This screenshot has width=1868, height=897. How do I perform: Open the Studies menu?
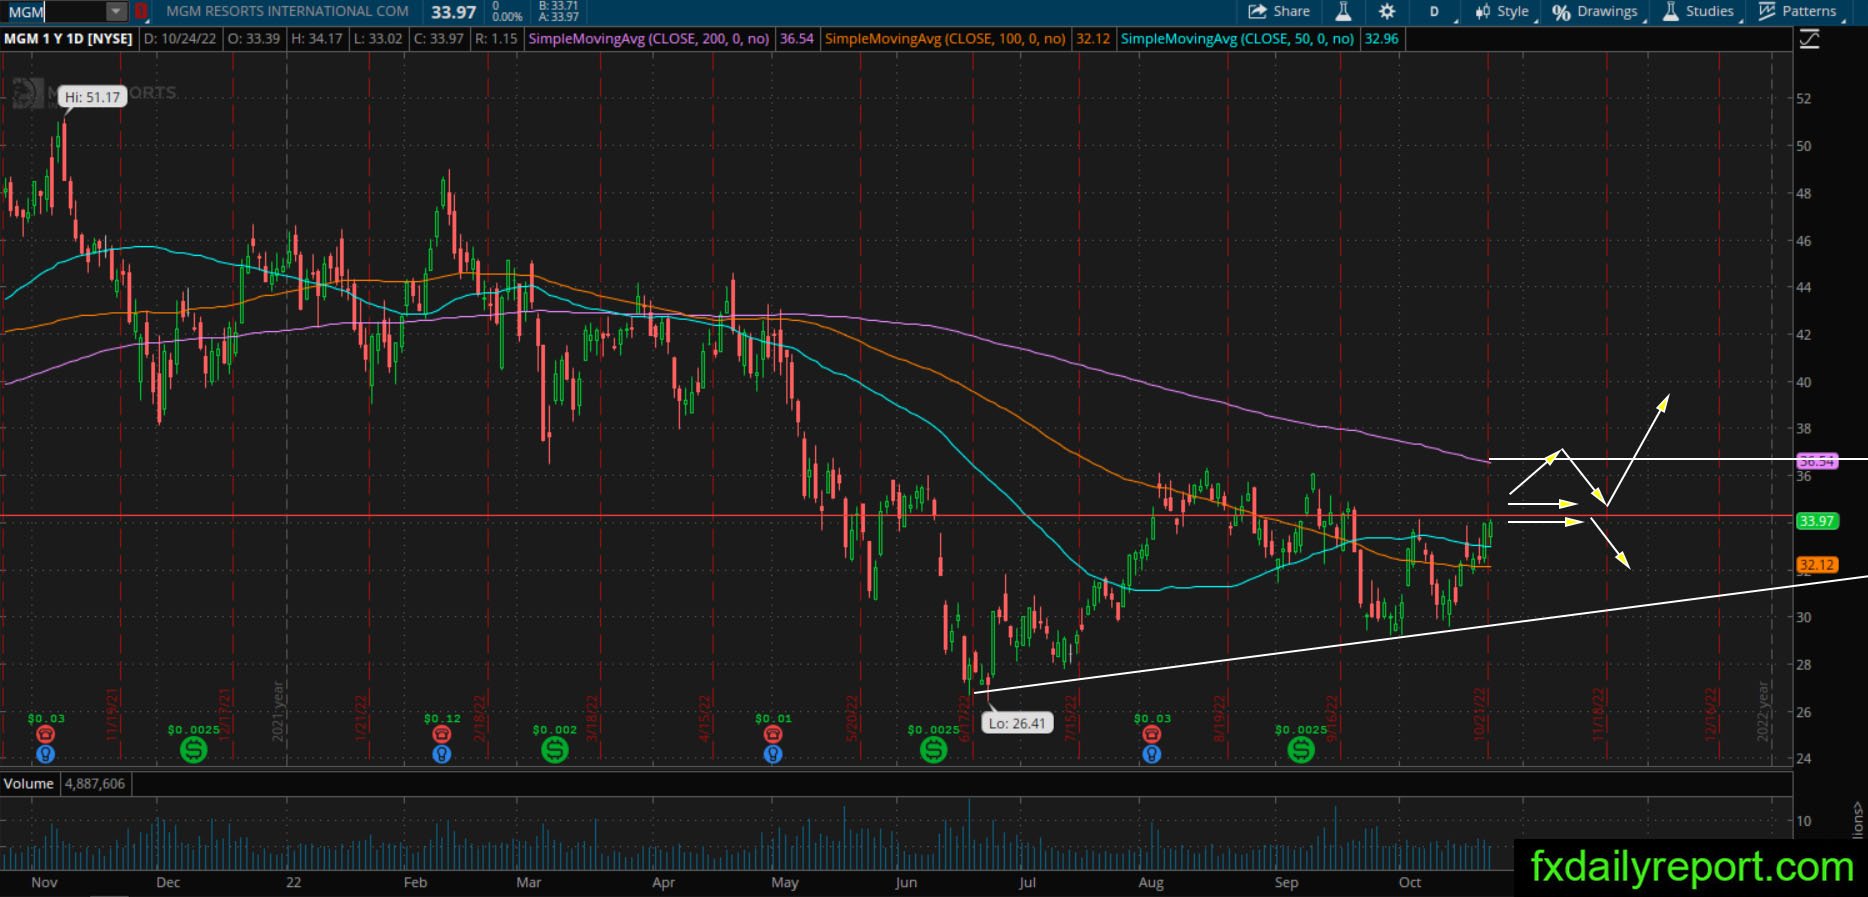tap(1700, 11)
